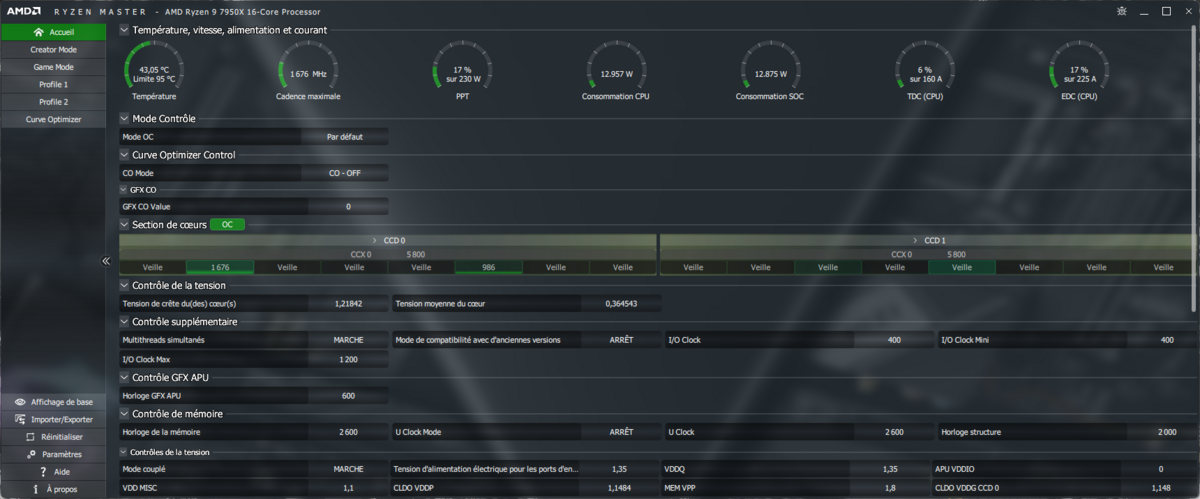Switch to Creator Mode profile
Screen dimensions: 1200x499
(52, 49)
